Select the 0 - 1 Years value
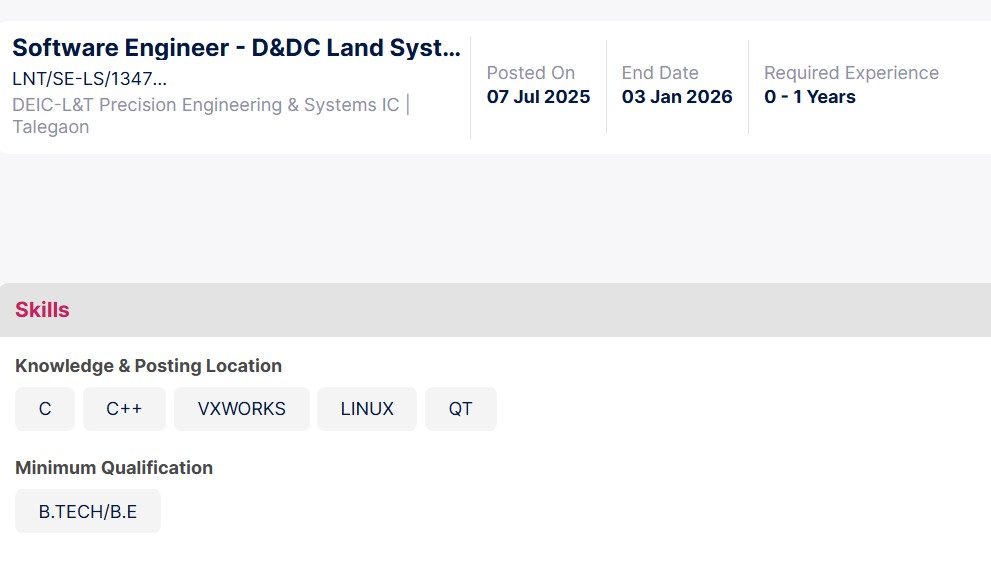The width and height of the screenshot is (991, 571). tap(810, 97)
